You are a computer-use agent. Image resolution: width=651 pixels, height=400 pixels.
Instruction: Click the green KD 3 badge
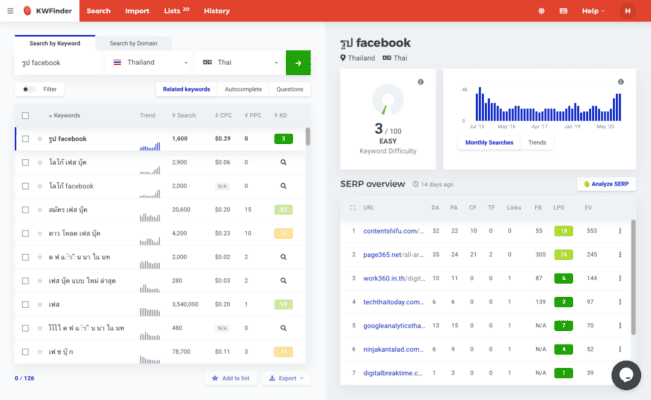pos(284,139)
